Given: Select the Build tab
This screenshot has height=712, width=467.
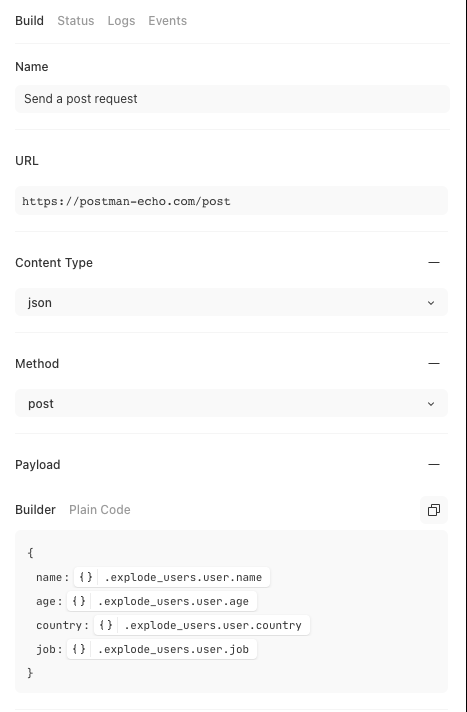Looking at the screenshot, I should (30, 21).
